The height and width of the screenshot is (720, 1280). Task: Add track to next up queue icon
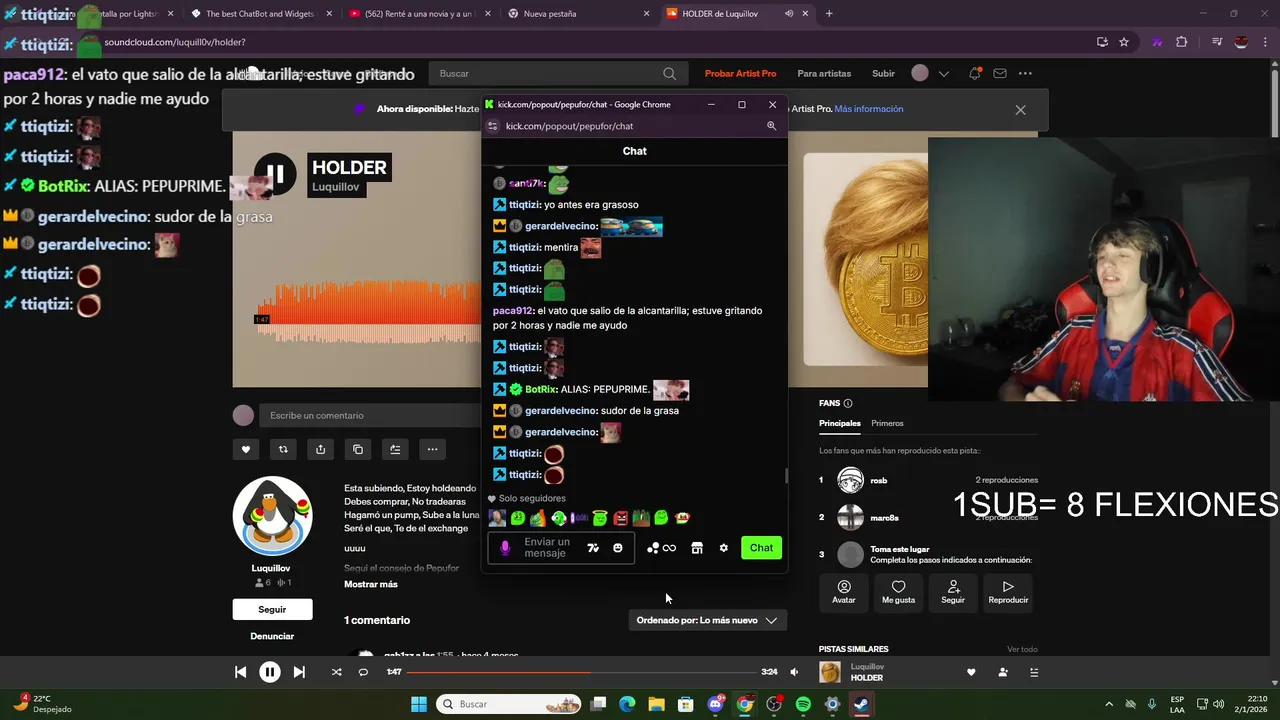click(x=395, y=450)
